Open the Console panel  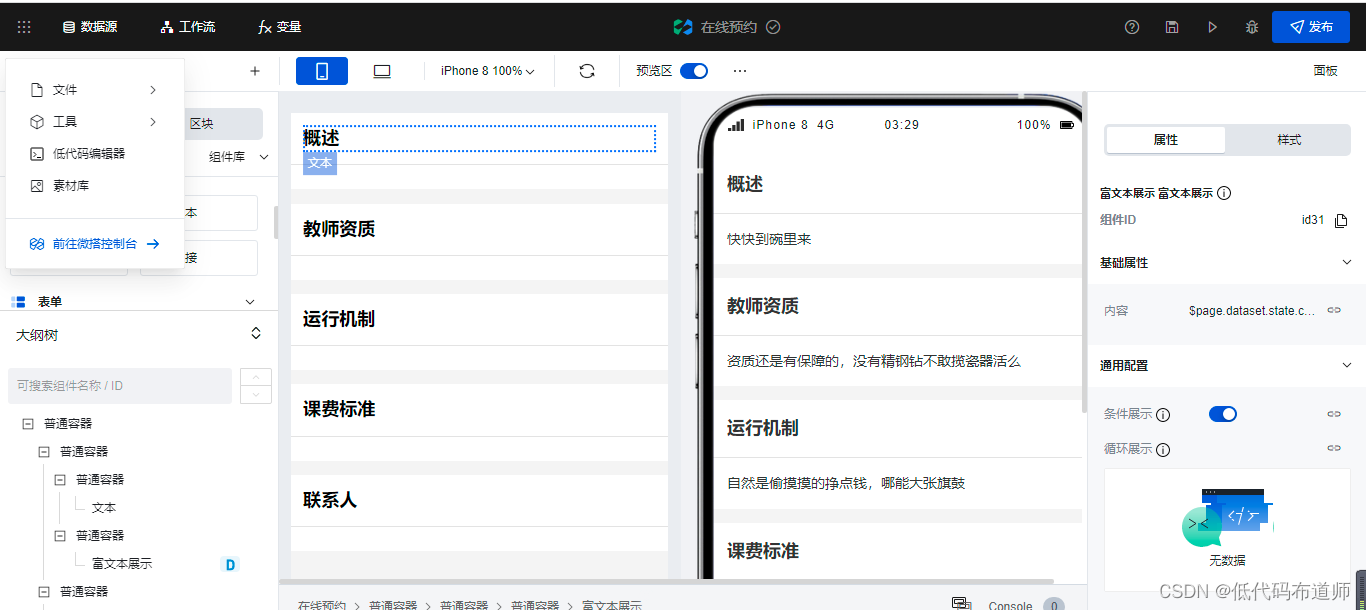click(1010, 605)
